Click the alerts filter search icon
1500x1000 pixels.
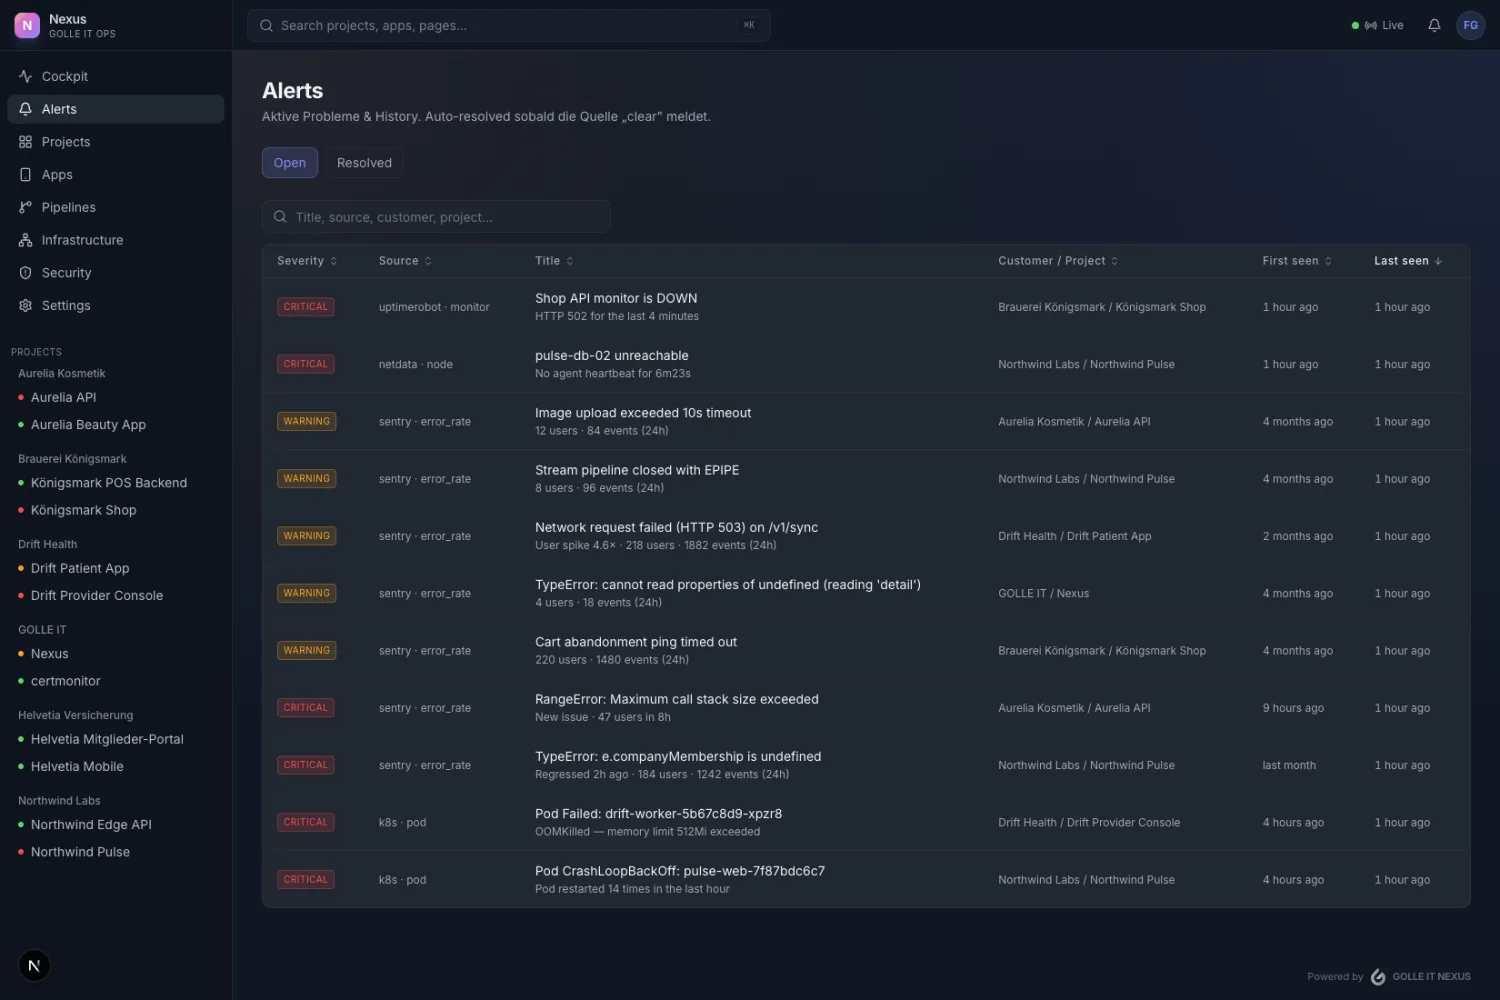(x=280, y=217)
